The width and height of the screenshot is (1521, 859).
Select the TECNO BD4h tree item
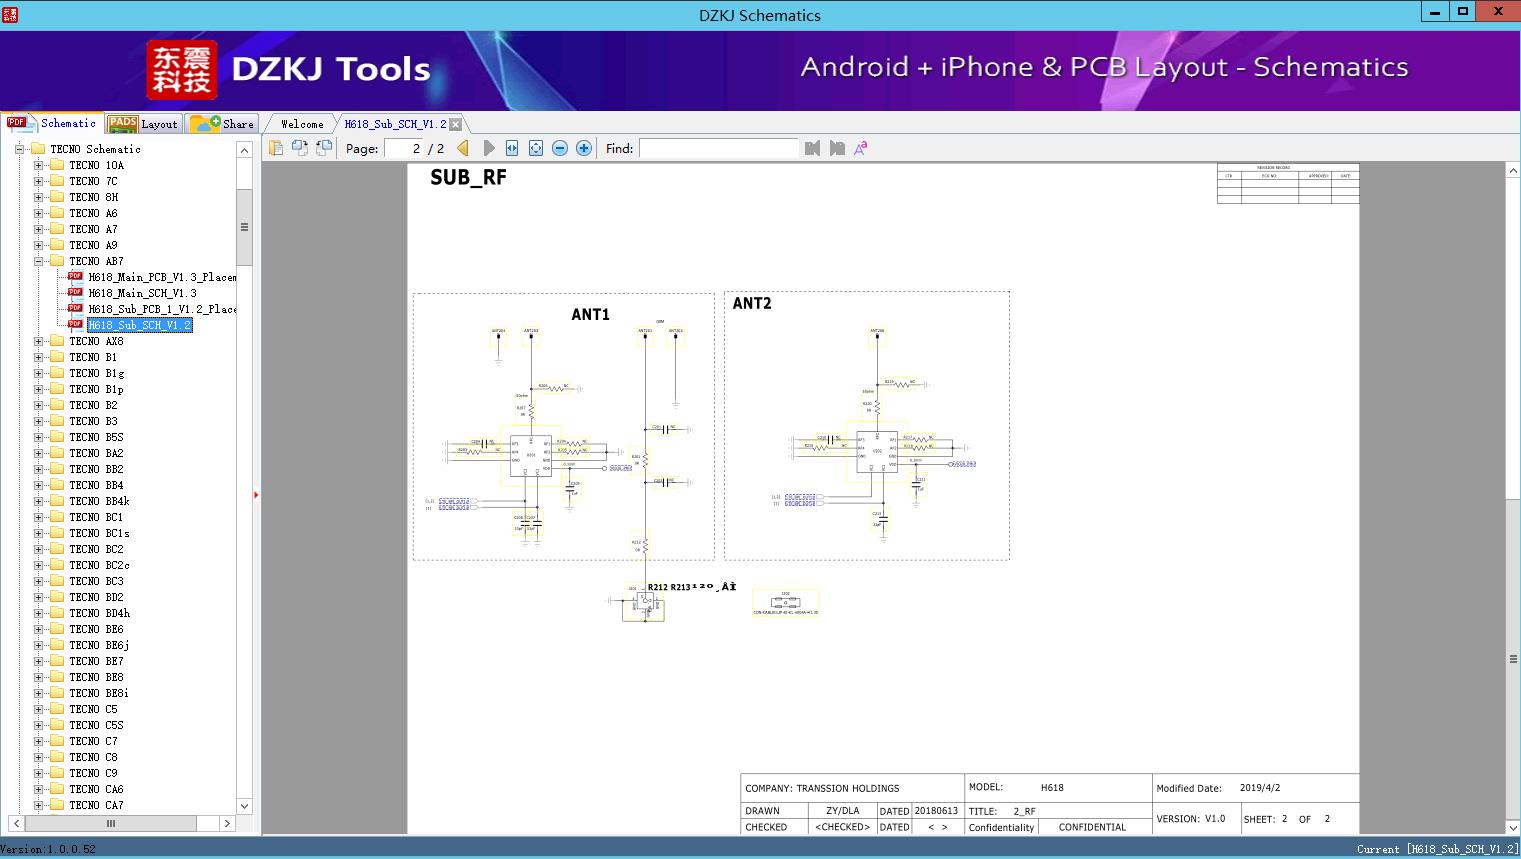[x=99, y=613]
